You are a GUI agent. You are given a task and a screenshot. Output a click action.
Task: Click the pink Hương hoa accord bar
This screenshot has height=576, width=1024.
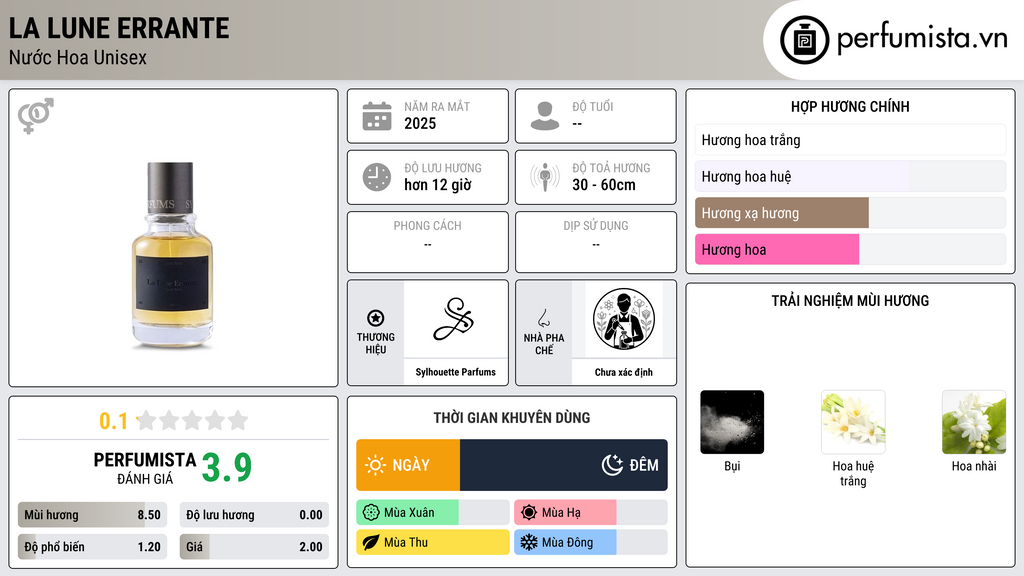pos(777,249)
